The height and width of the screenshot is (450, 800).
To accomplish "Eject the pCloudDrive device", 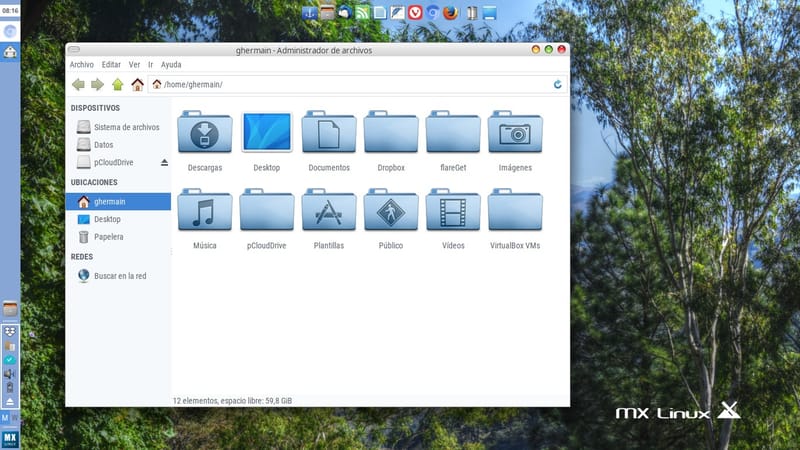I will [x=164, y=162].
